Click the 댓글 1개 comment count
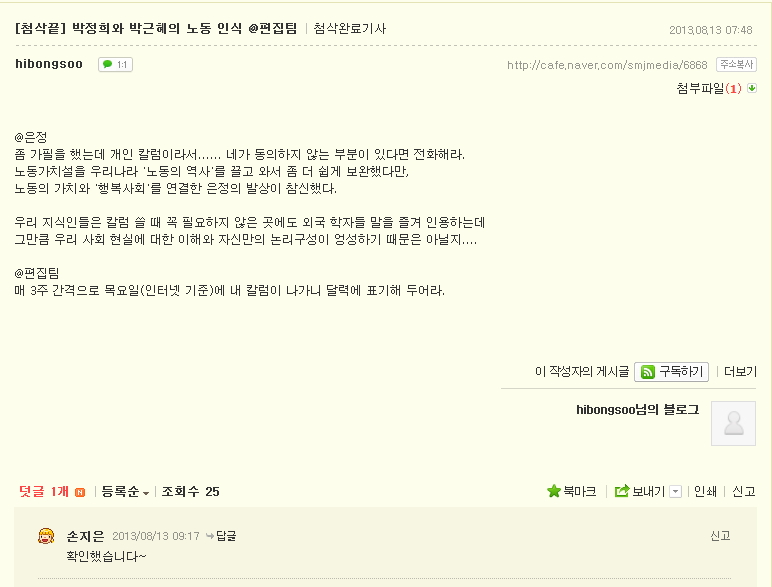772x587 pixels. click(x=44, y=492)
